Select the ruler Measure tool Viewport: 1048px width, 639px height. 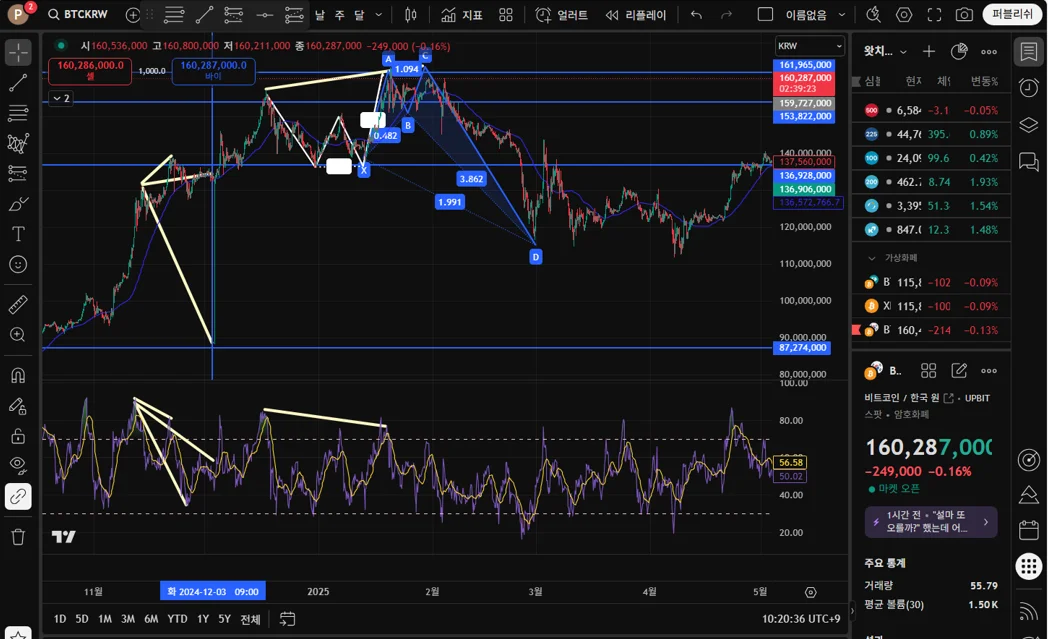pos(18,305)
